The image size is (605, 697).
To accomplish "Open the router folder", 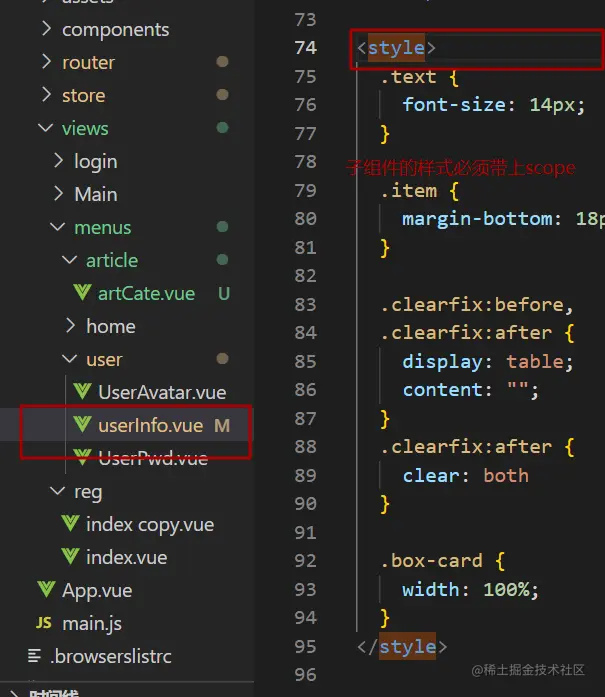I will 88,62.
